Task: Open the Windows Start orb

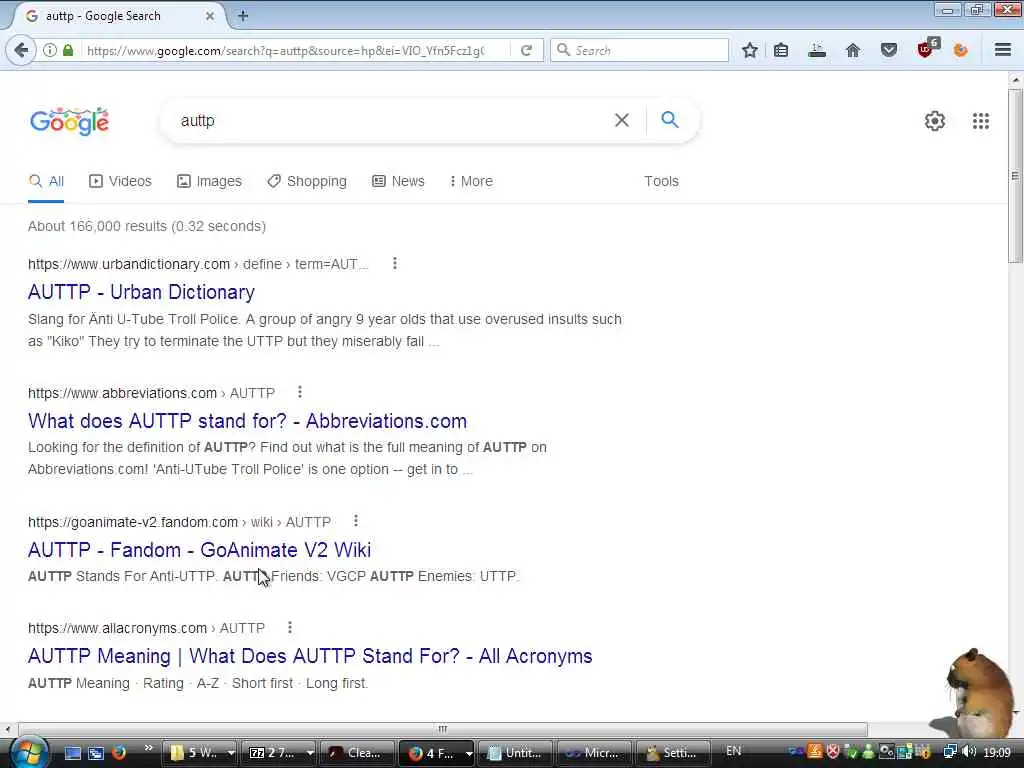Action: coord(28,752)
